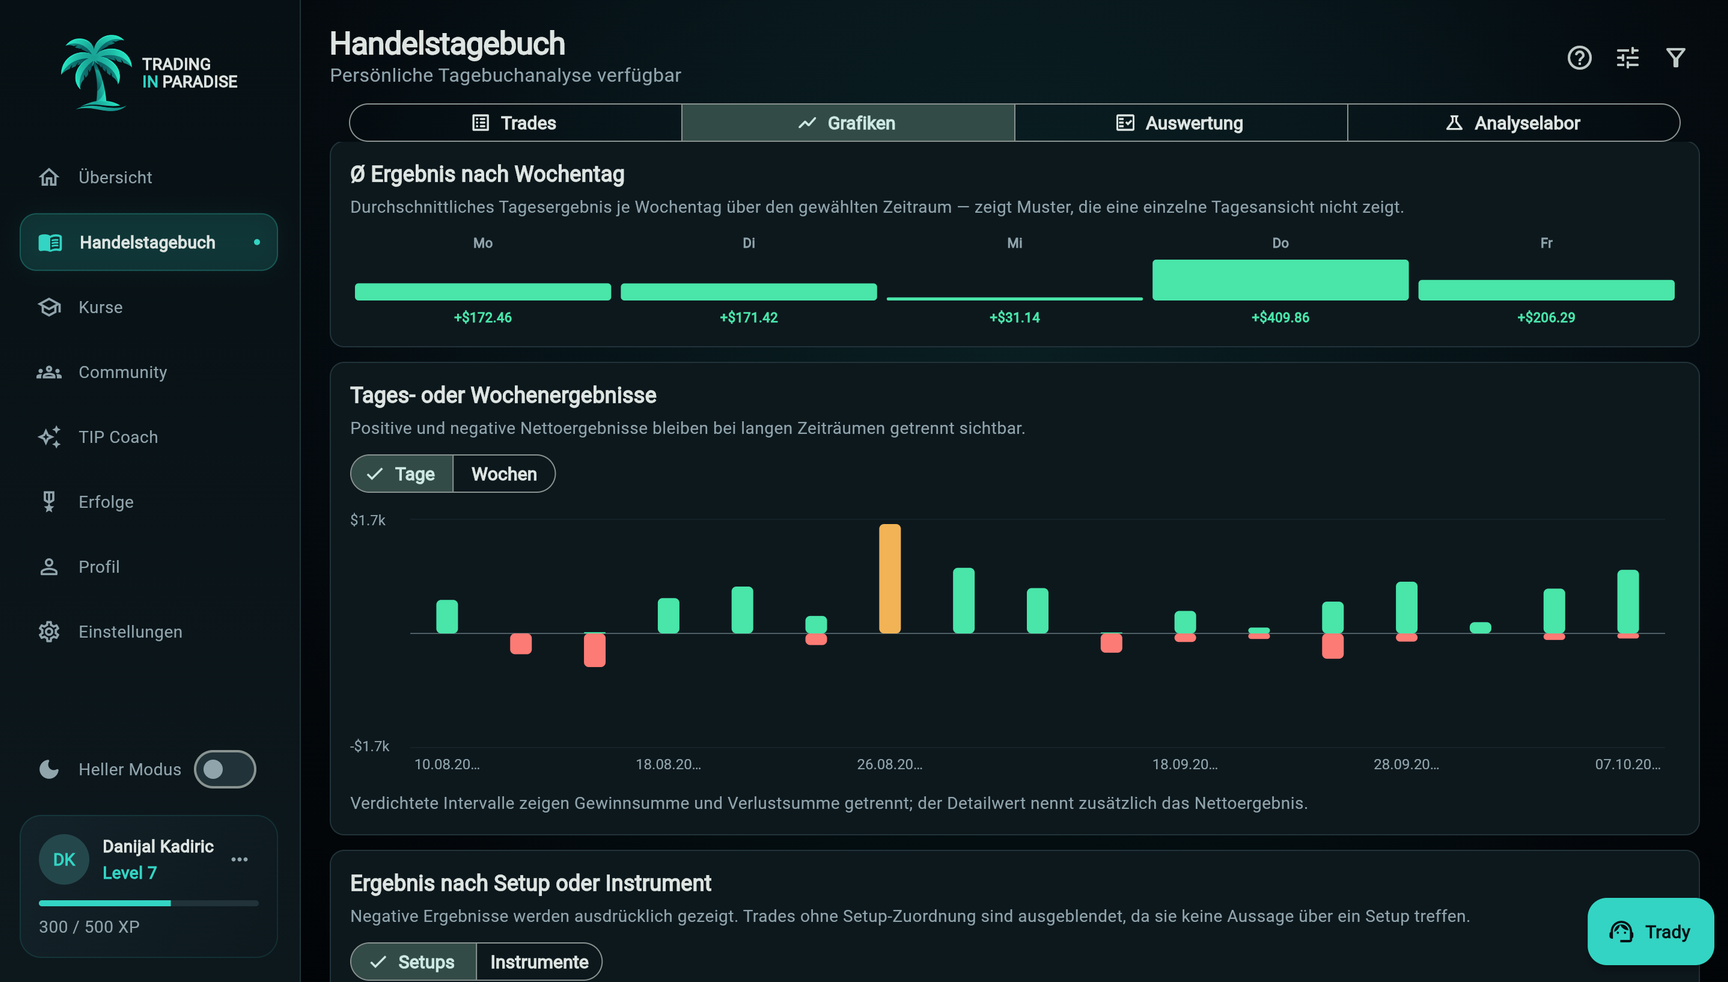Viewport: 1728px width, 982px height.
Task: Click the flask icon in Analyselabor tab
Action: (1454, 123)
